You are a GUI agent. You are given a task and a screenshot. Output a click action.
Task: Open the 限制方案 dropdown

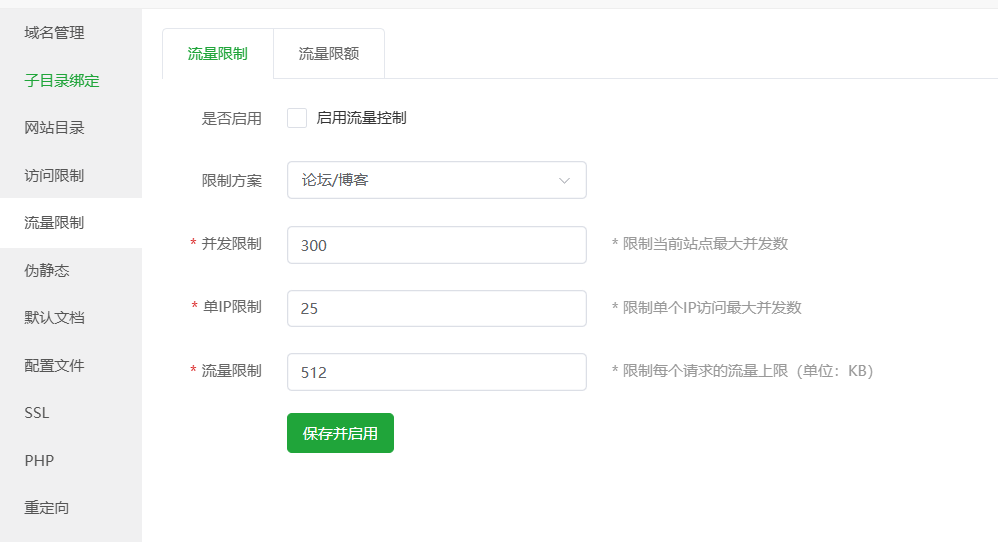point(437,180)
